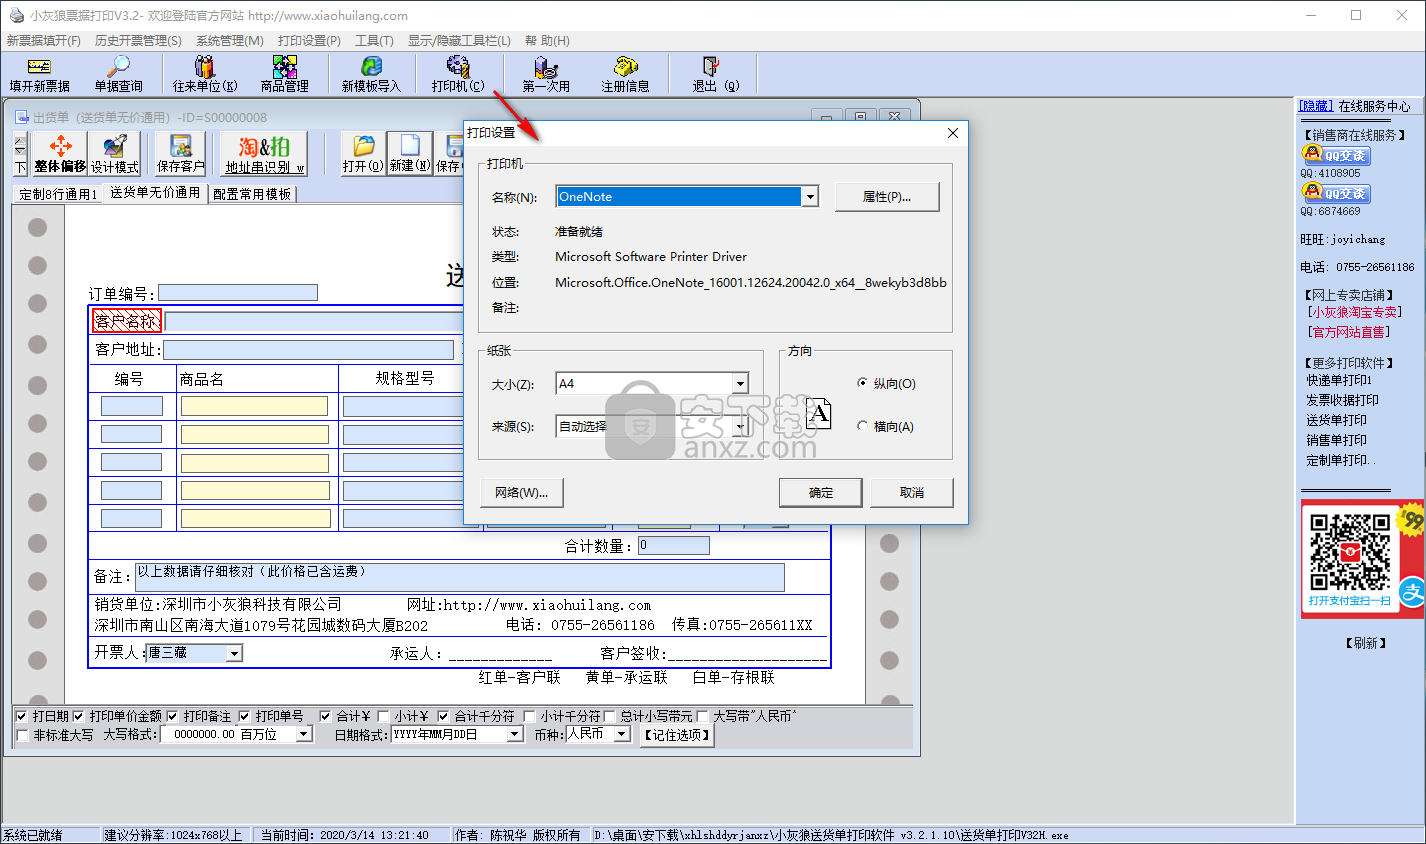Click 属性(P)... button
This screenshot has width=1426, height=844.
click(887, 197)
